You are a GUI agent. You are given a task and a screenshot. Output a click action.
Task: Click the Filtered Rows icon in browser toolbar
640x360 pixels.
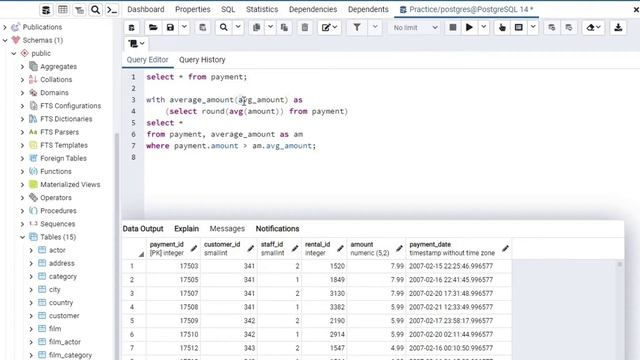[79, 9]
